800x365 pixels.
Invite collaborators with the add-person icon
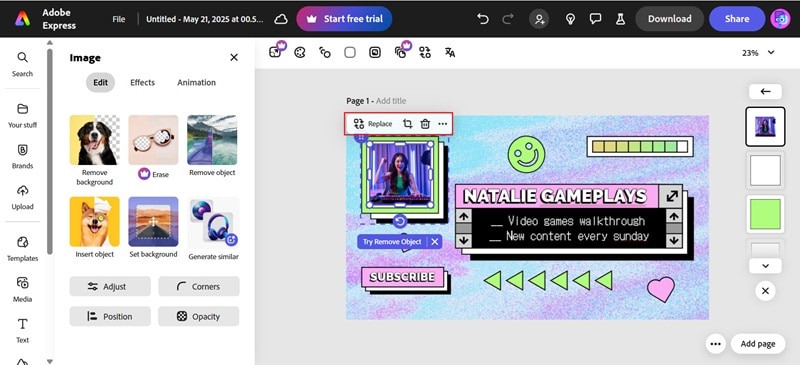click(539, 19)
